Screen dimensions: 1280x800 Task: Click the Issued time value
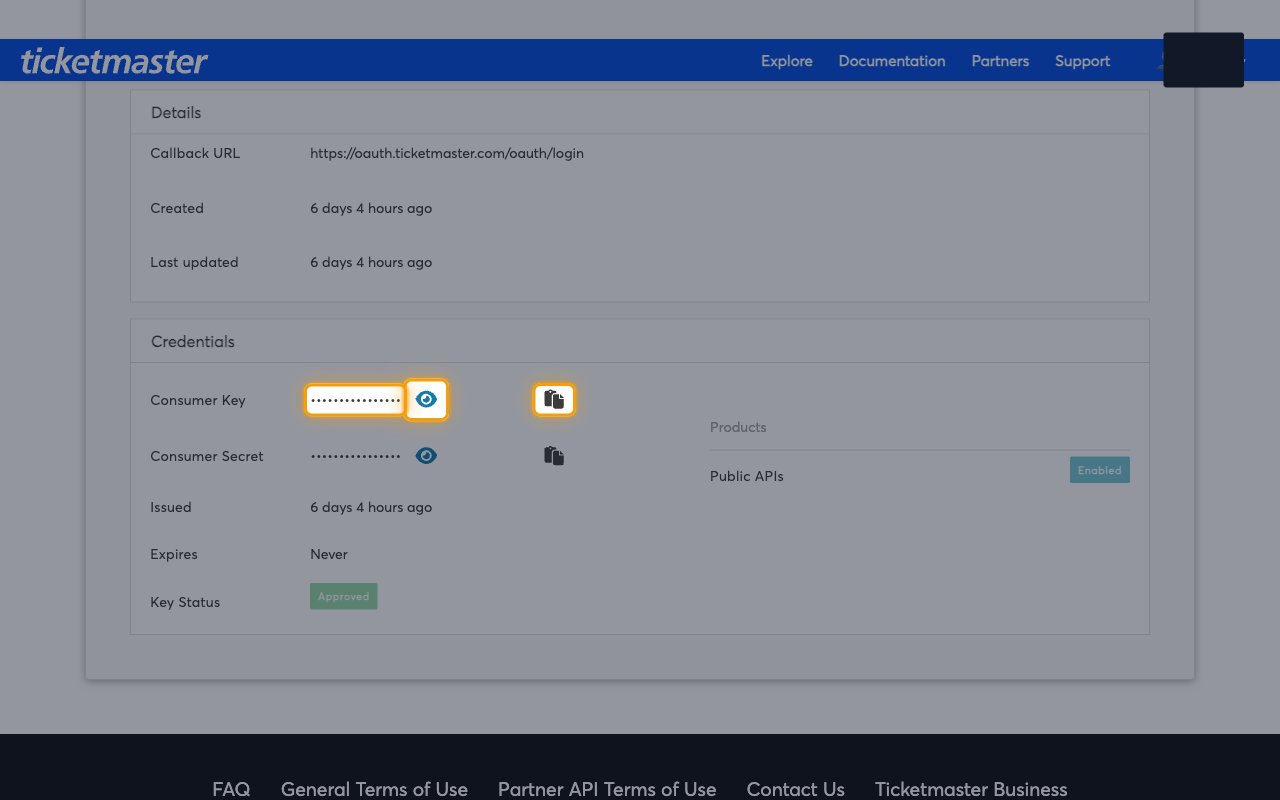(x=371, y=507)
